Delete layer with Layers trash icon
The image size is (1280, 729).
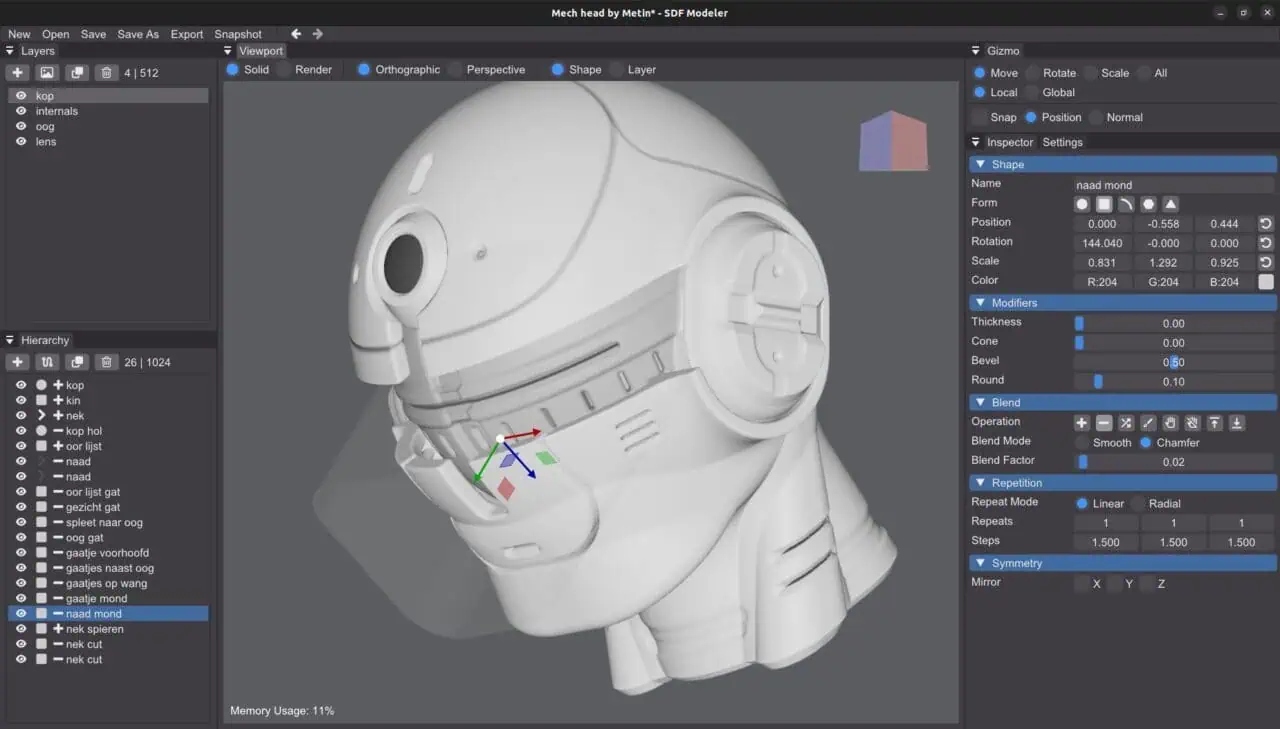[x=106, y=73]
